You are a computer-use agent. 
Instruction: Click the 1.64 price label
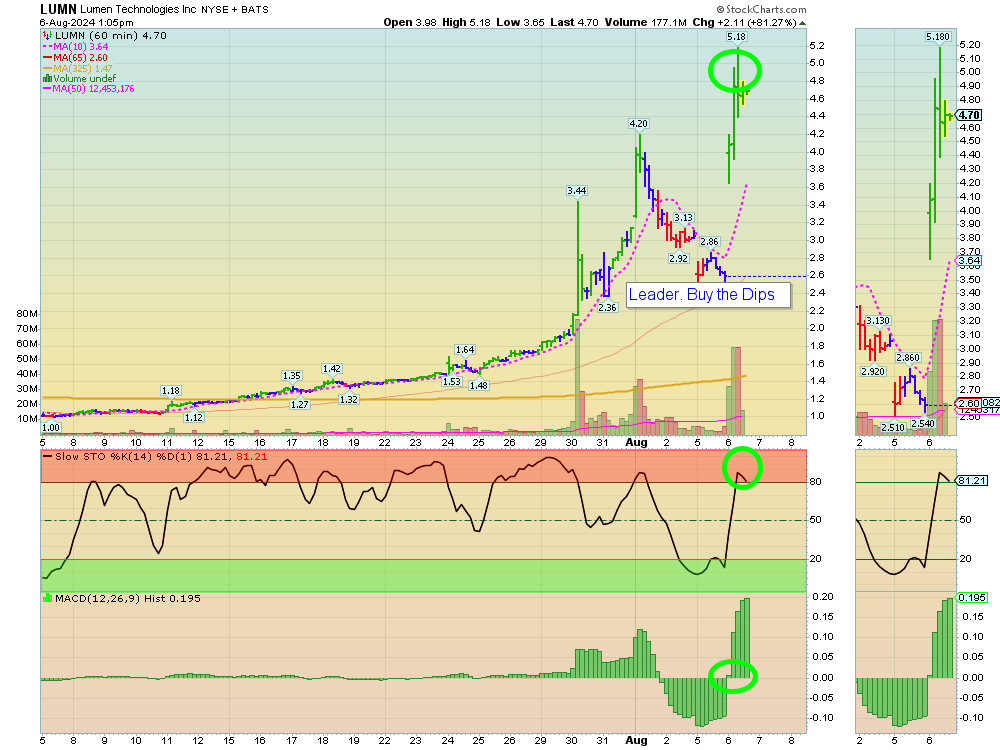(x=465, y=349)
